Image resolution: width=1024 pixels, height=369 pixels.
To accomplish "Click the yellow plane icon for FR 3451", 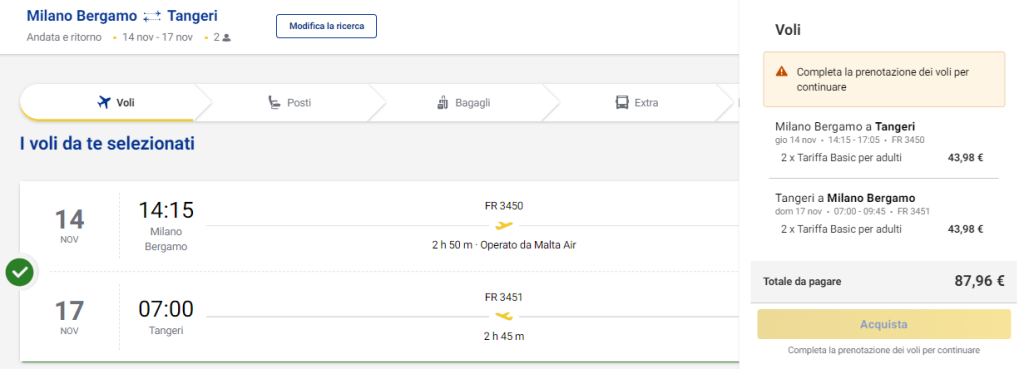I will (504, 317).
